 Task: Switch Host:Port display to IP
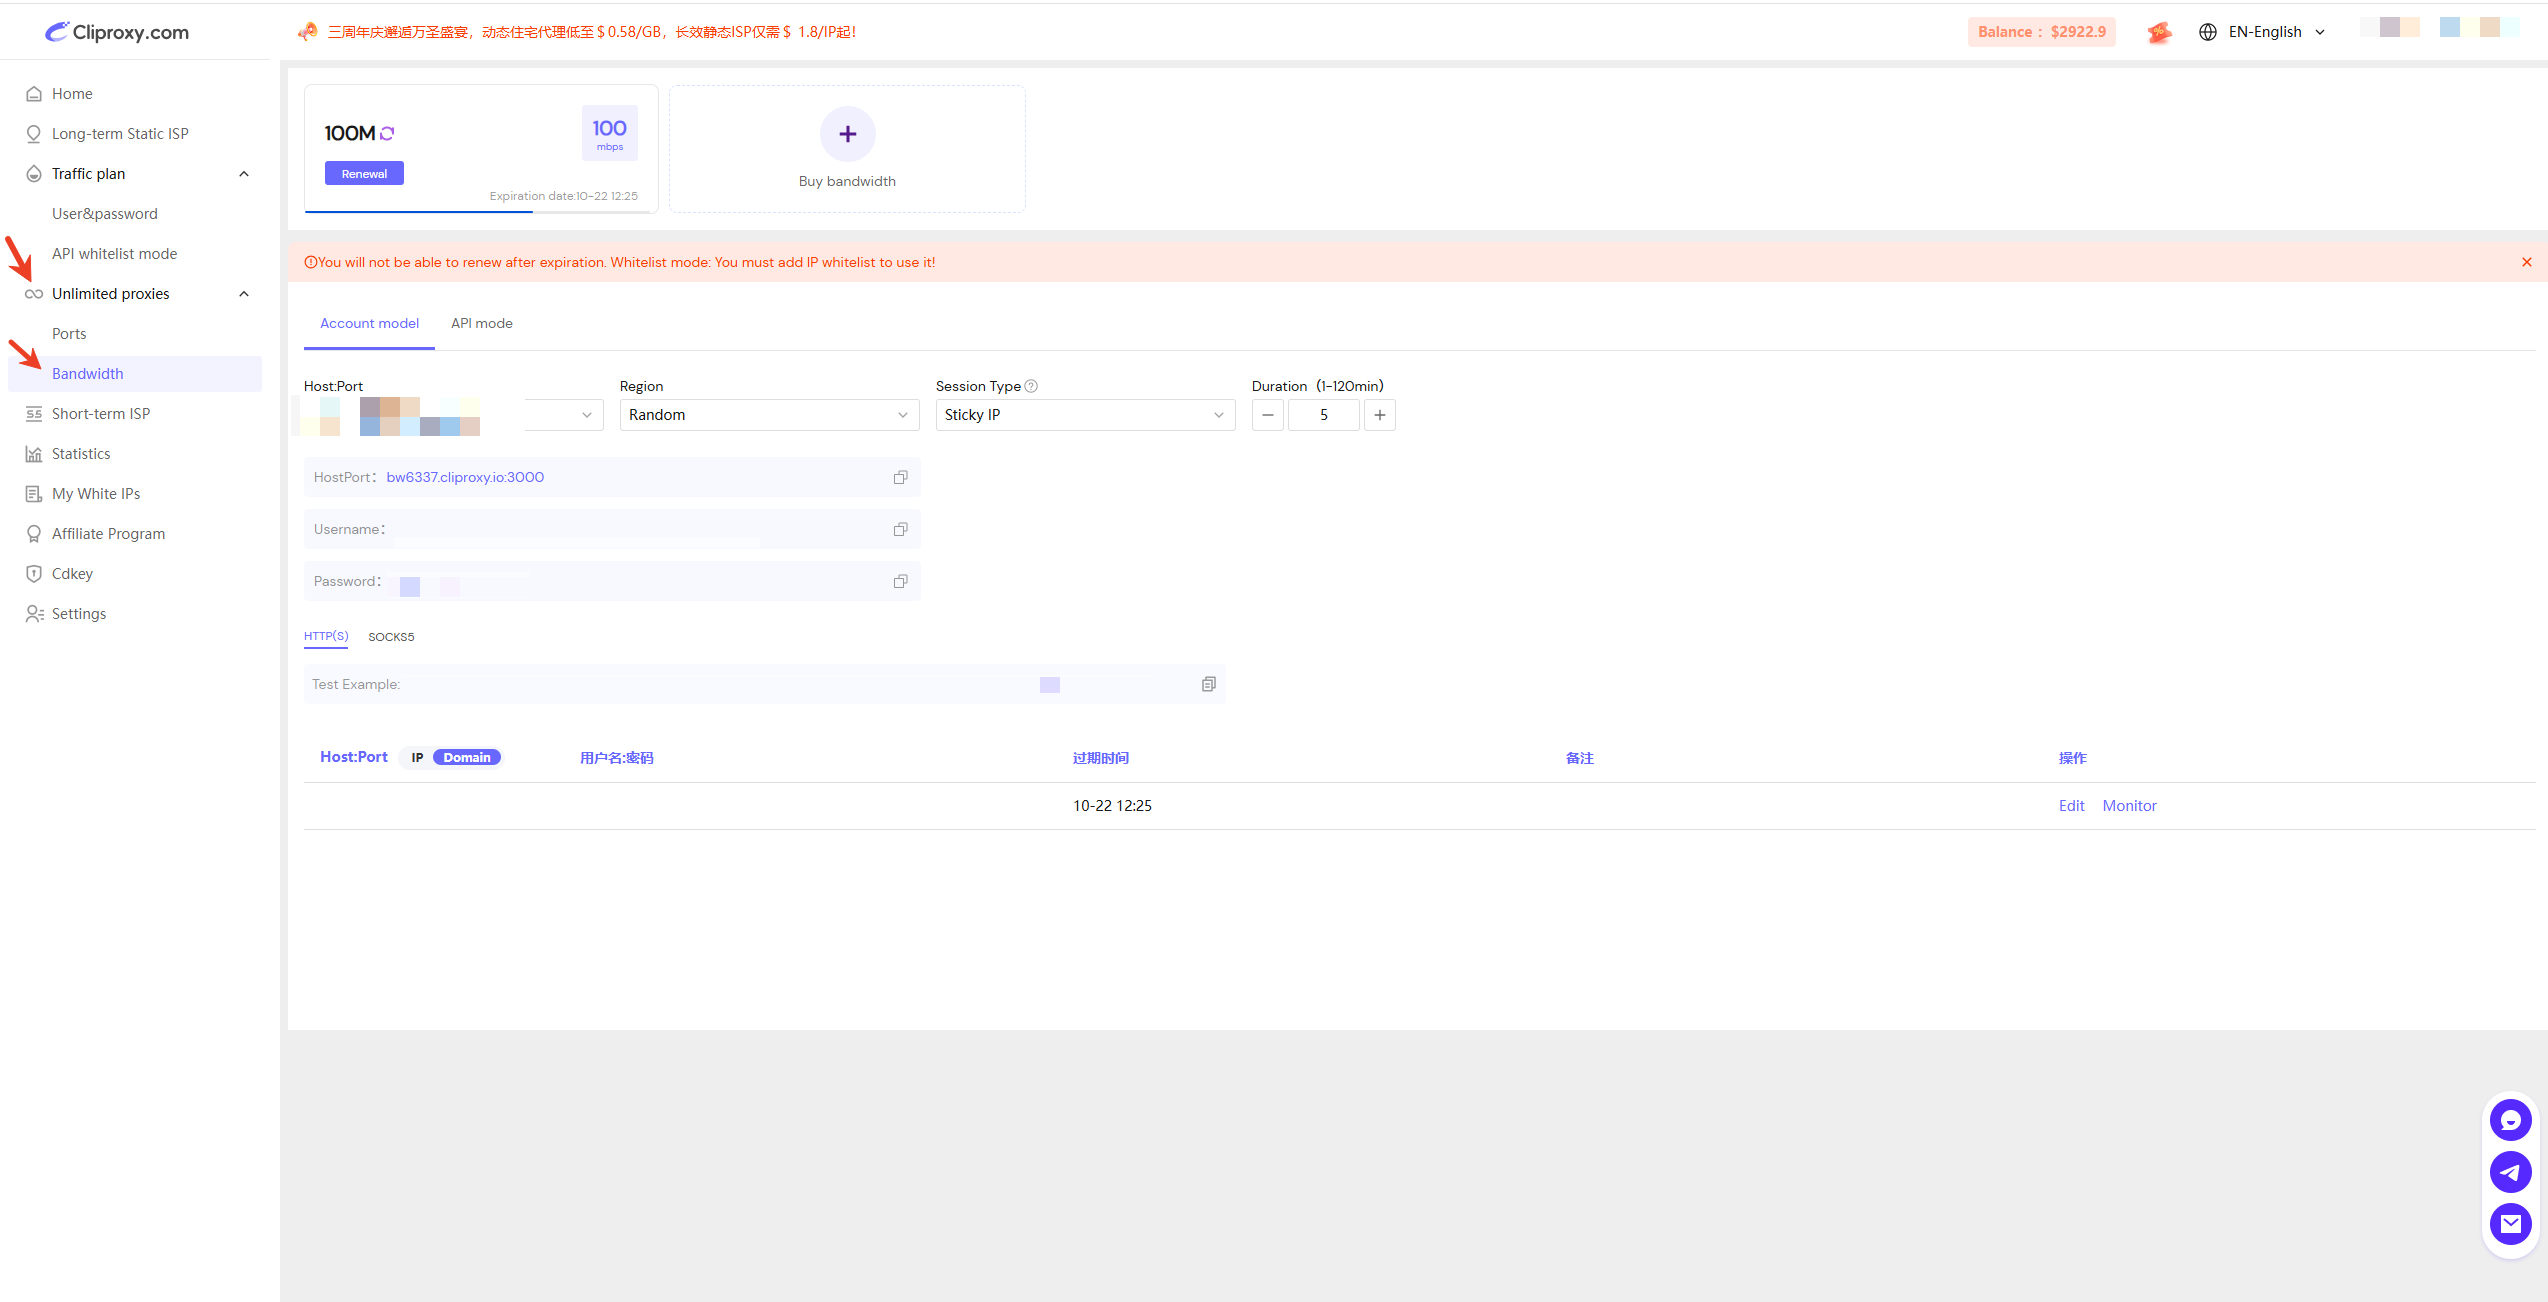417,758
